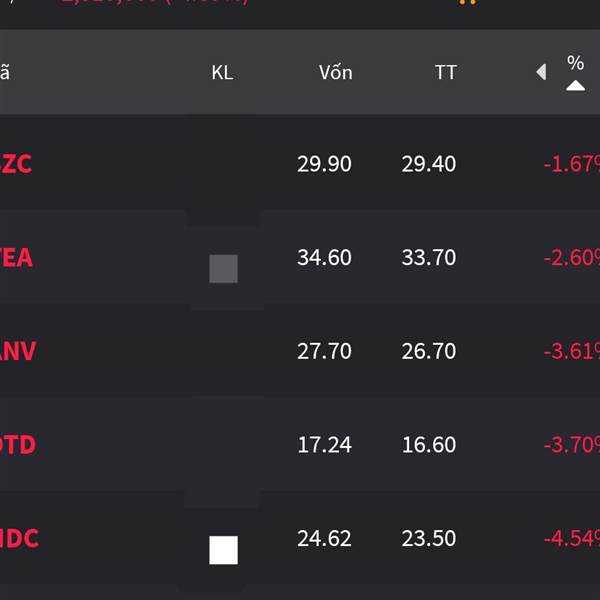Sort the list by the Vốn column

(x=335, y=72)
